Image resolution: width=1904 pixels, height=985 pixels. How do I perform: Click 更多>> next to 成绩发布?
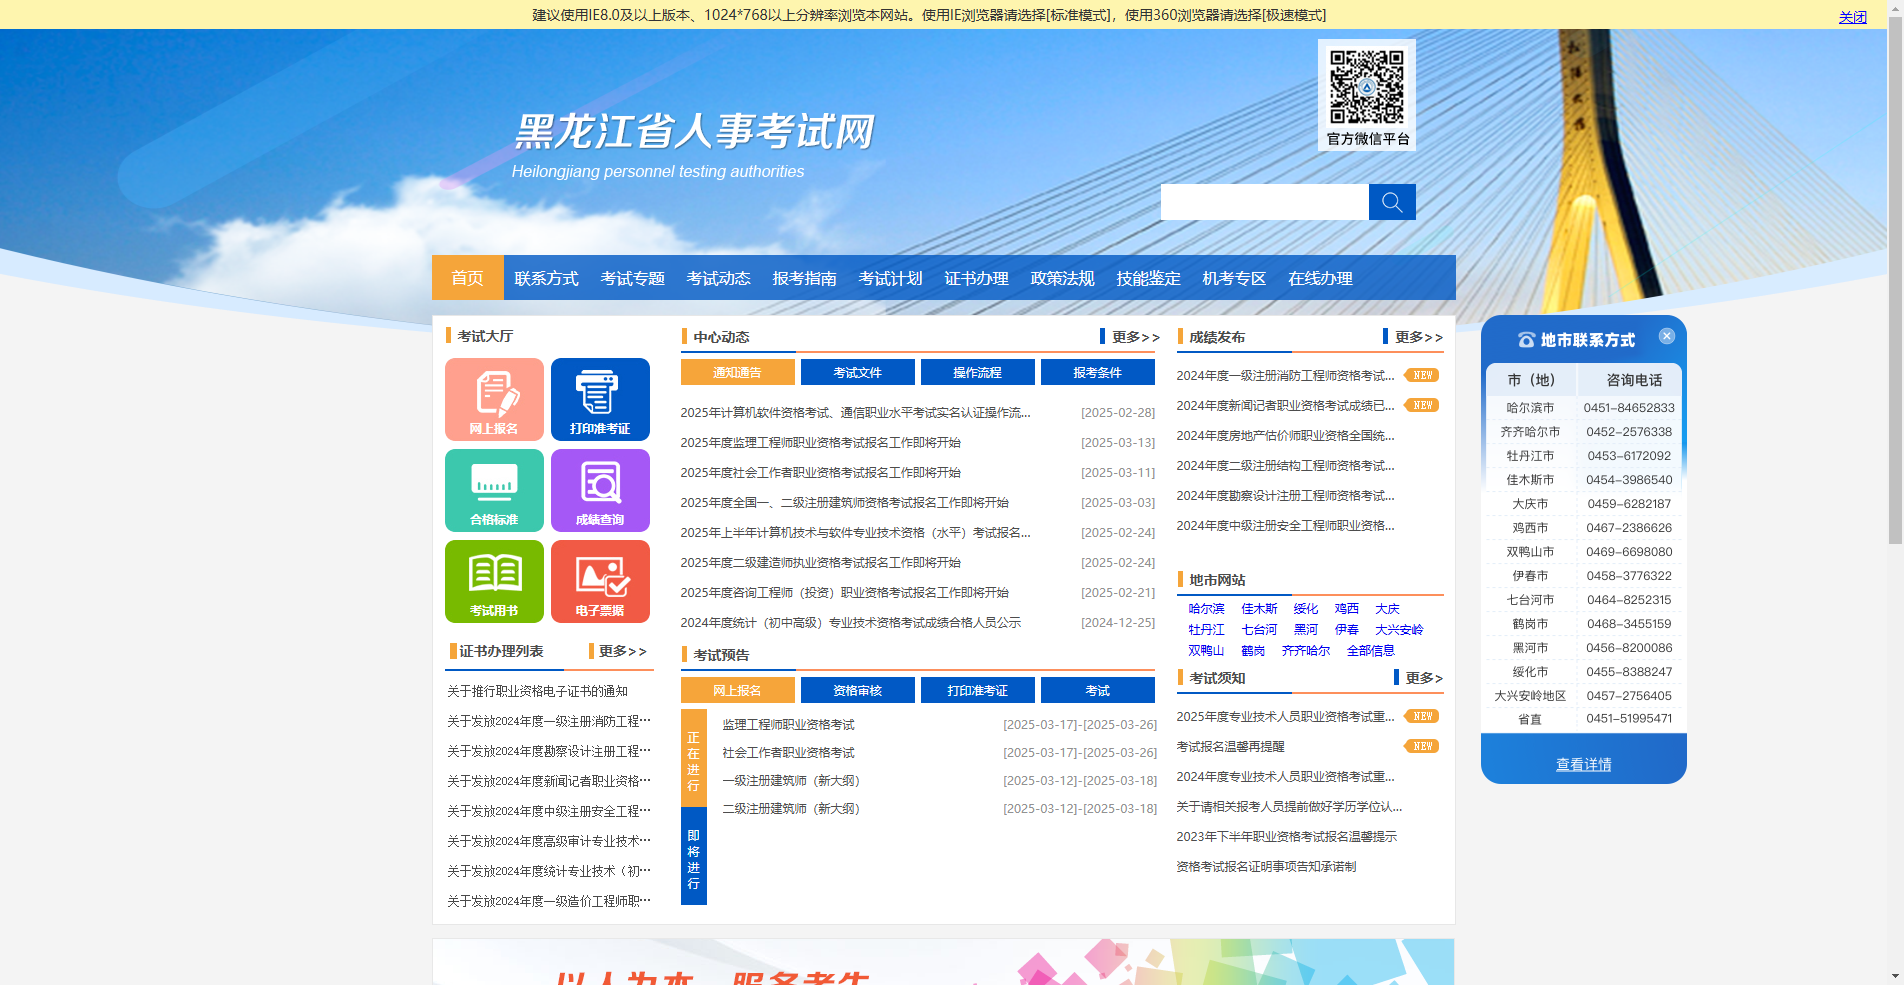(1417, 337)
